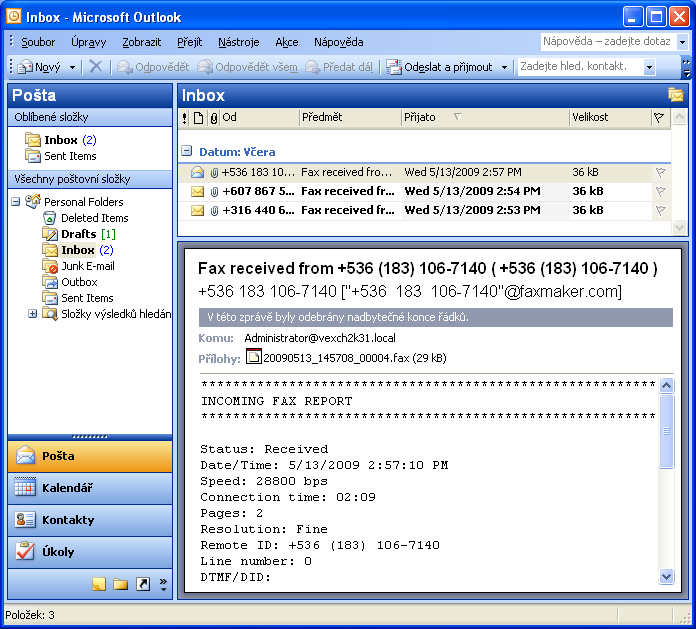696x629 pixels.
Task: Open the Soubor menu
Action: [38, 42]
